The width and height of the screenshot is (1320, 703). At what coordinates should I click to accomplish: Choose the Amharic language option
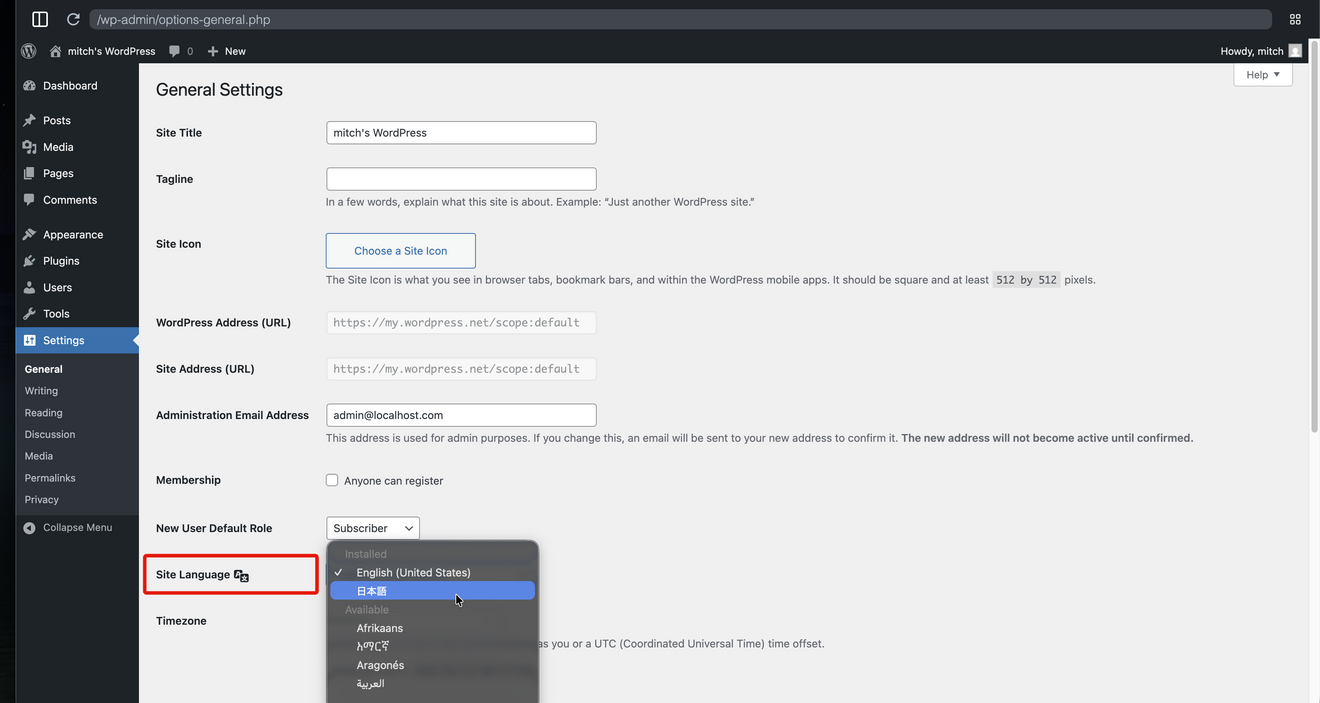(x=432, y=646)
